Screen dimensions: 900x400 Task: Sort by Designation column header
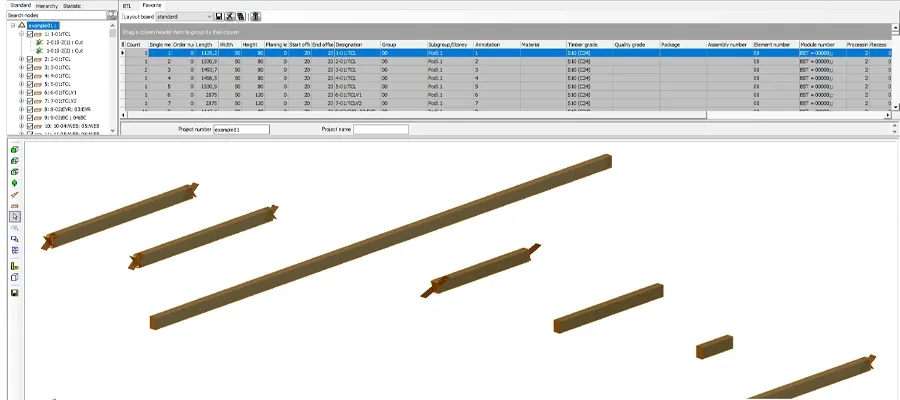[358, 45]
